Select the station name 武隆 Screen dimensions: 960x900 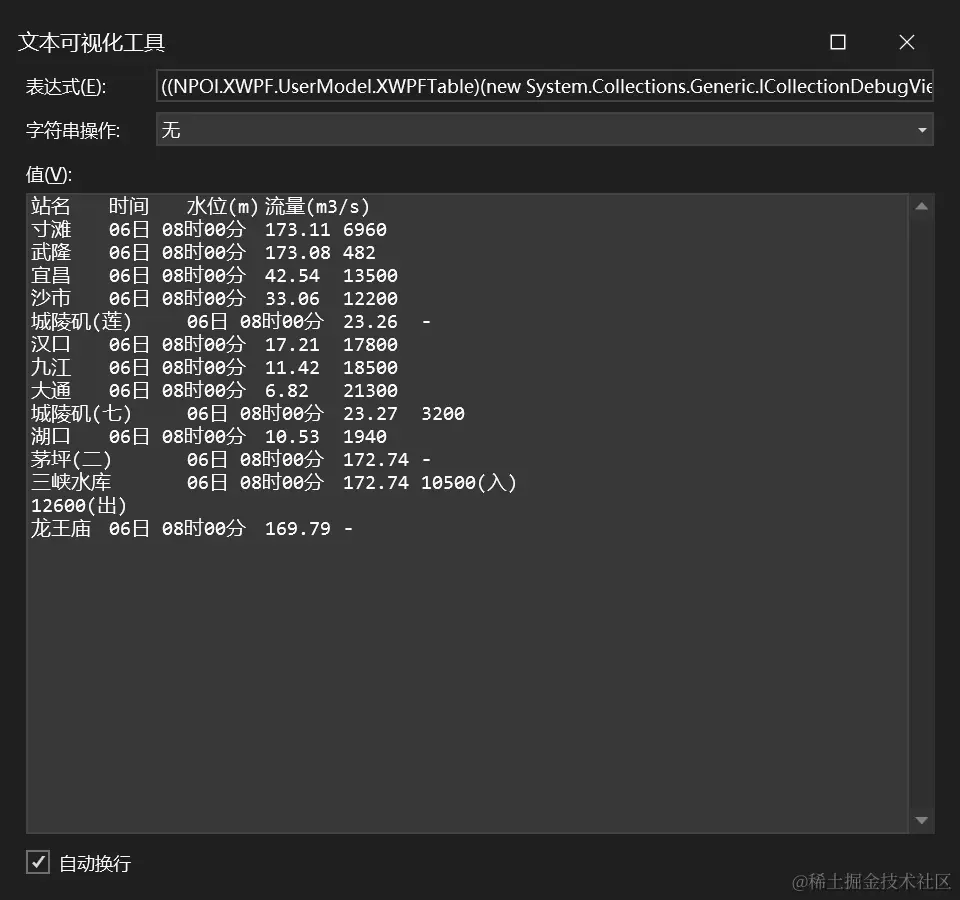pos(51,252)
